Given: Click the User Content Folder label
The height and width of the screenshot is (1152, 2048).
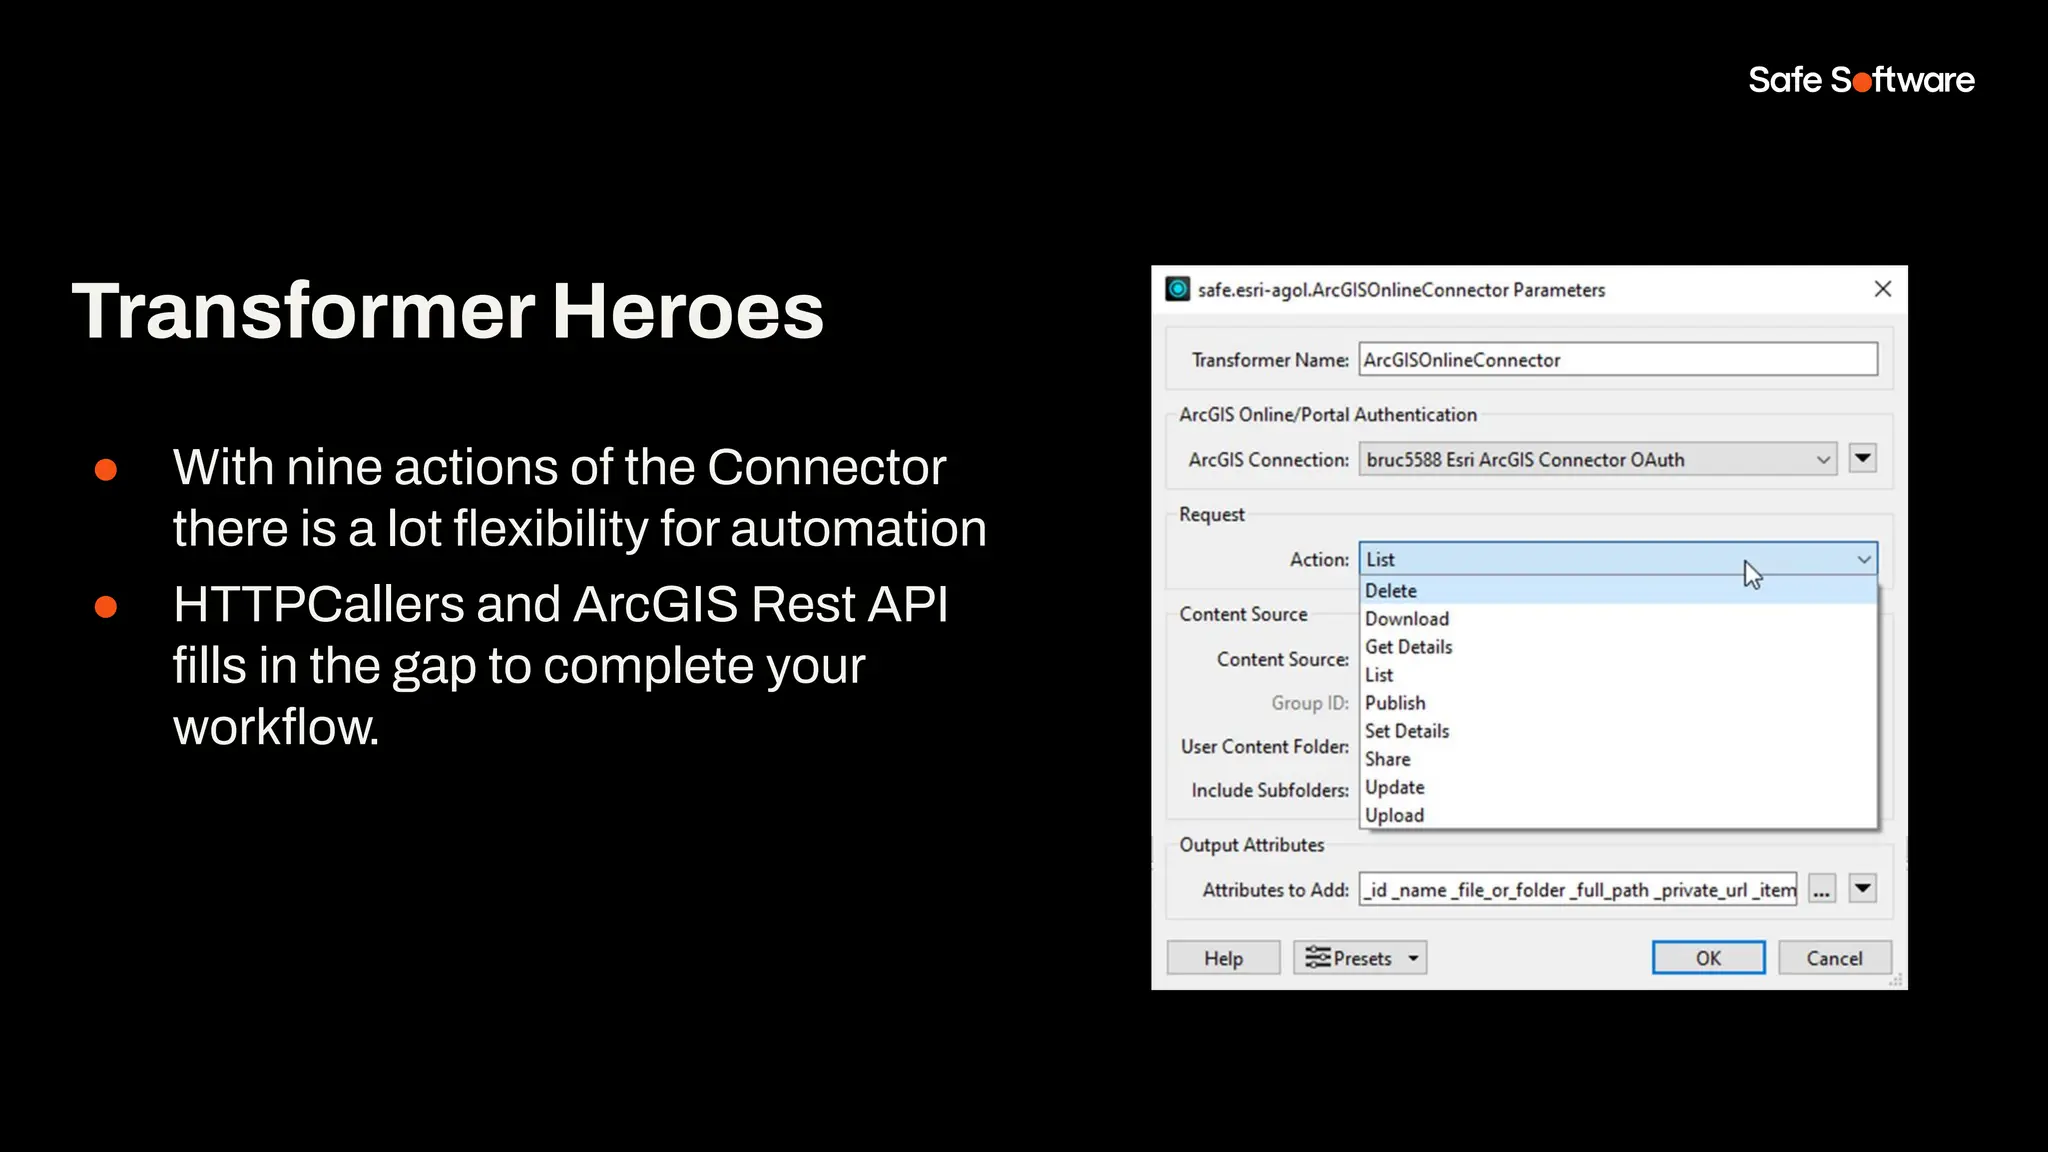Looking at the screenshot, I should click(1264, 747).
